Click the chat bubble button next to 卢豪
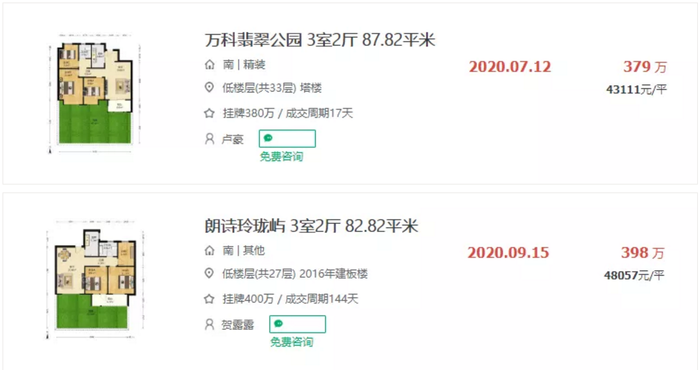 point(287,138)
